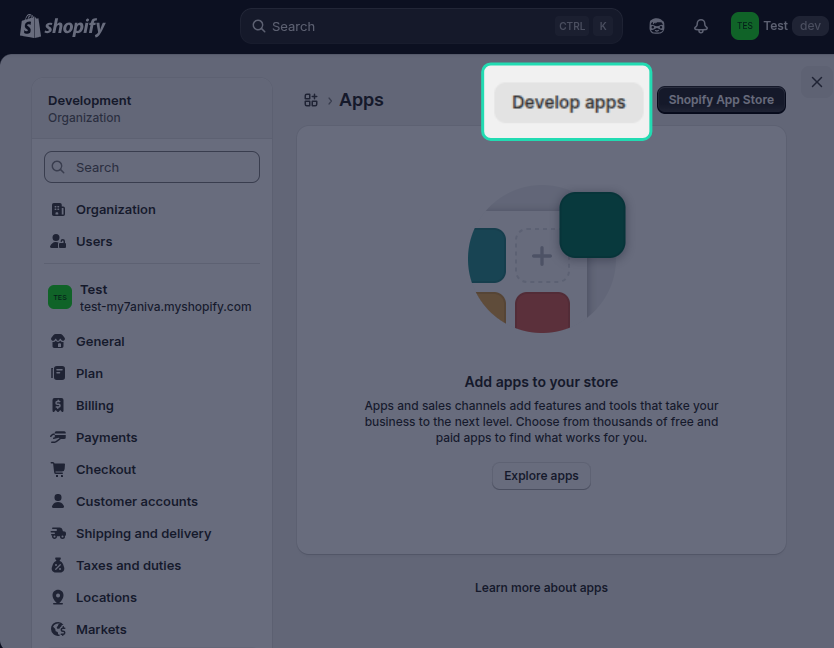Click the Customer accounts person icon
834x648 pixels.
pos(58,501)
